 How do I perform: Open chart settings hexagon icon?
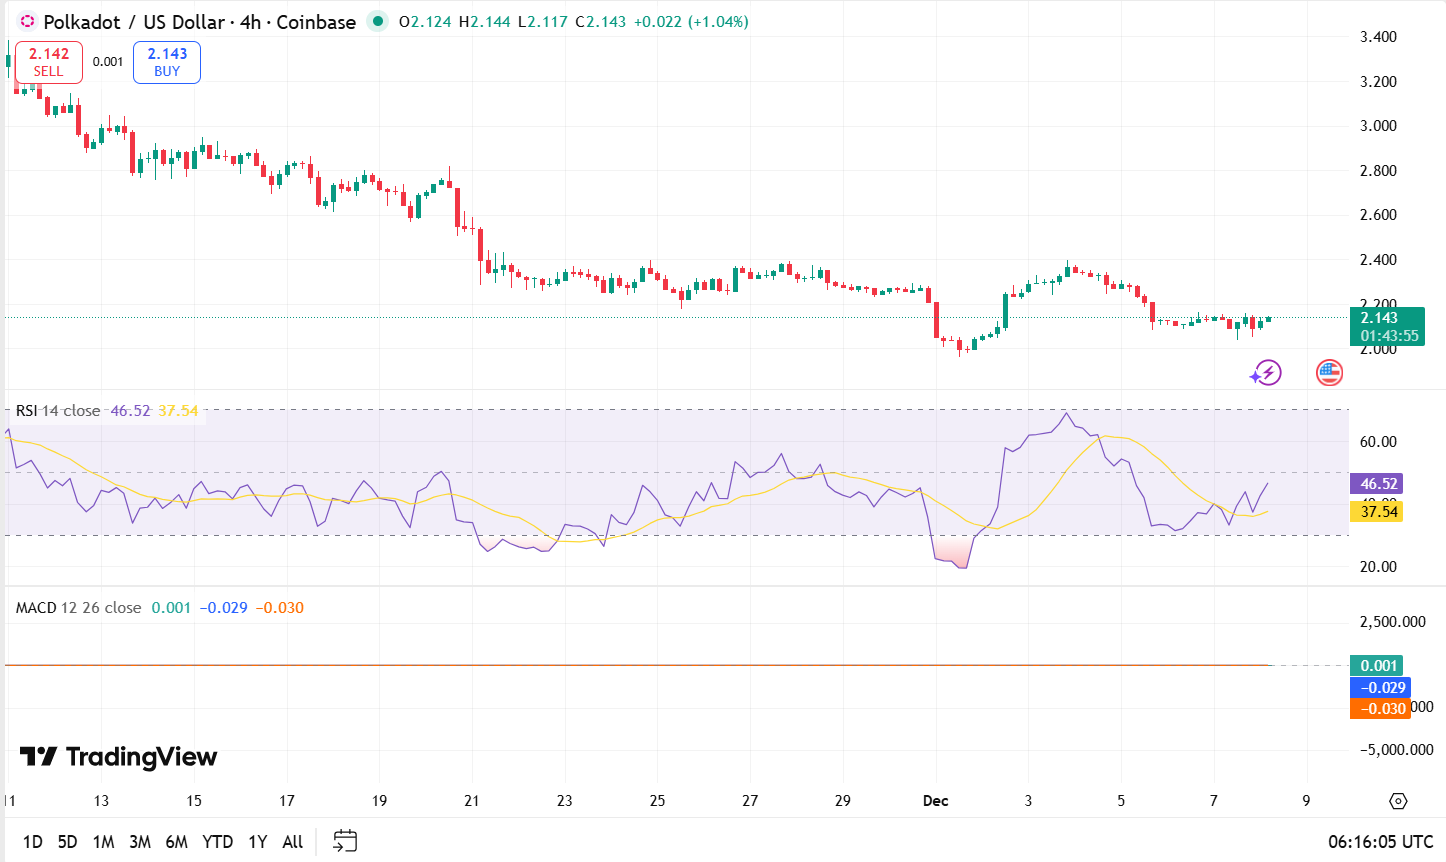point(1398,801)
